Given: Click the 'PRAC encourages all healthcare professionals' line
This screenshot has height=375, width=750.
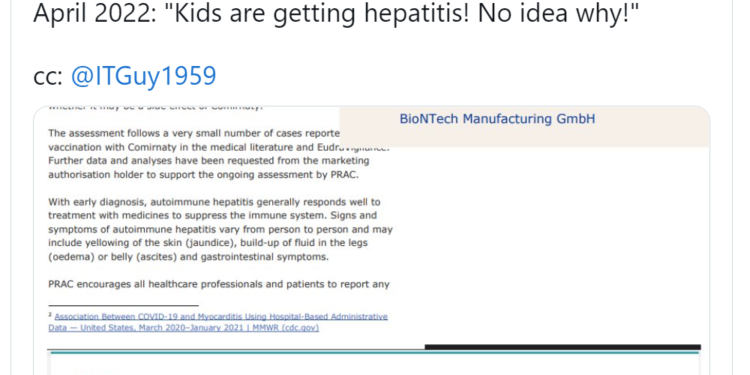Looking at the screenshot, I should [219, 285].
